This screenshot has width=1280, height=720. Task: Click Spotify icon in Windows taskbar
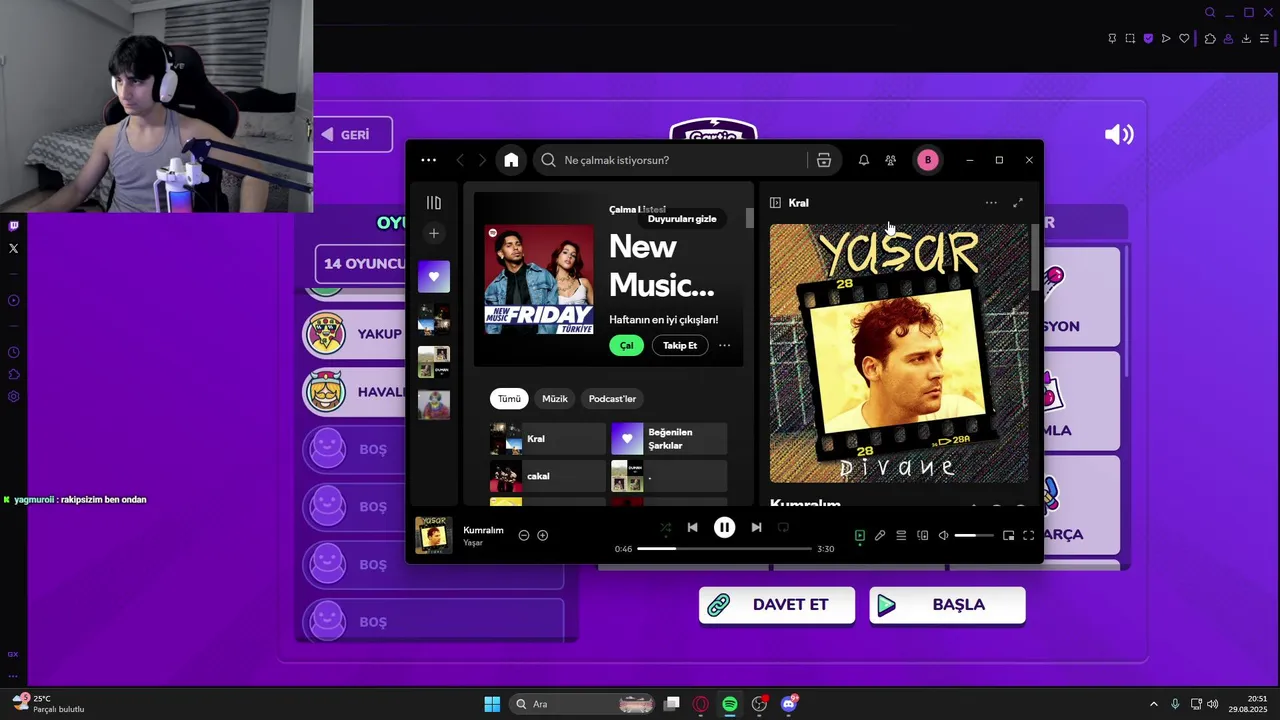pyautogui.click(x=730, y=704)
